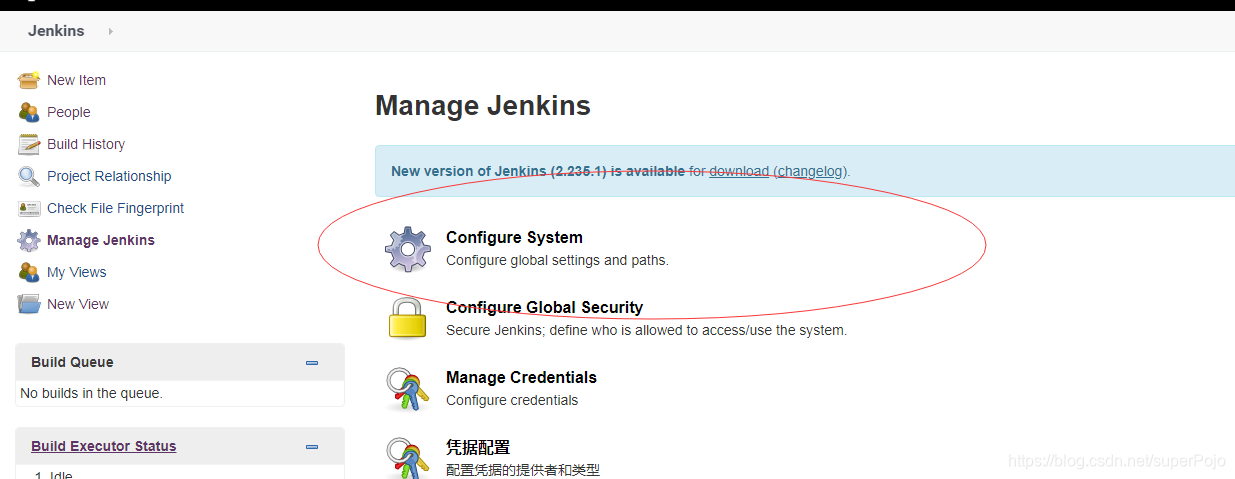
Task: Open the People link
Action: (68, 112)
